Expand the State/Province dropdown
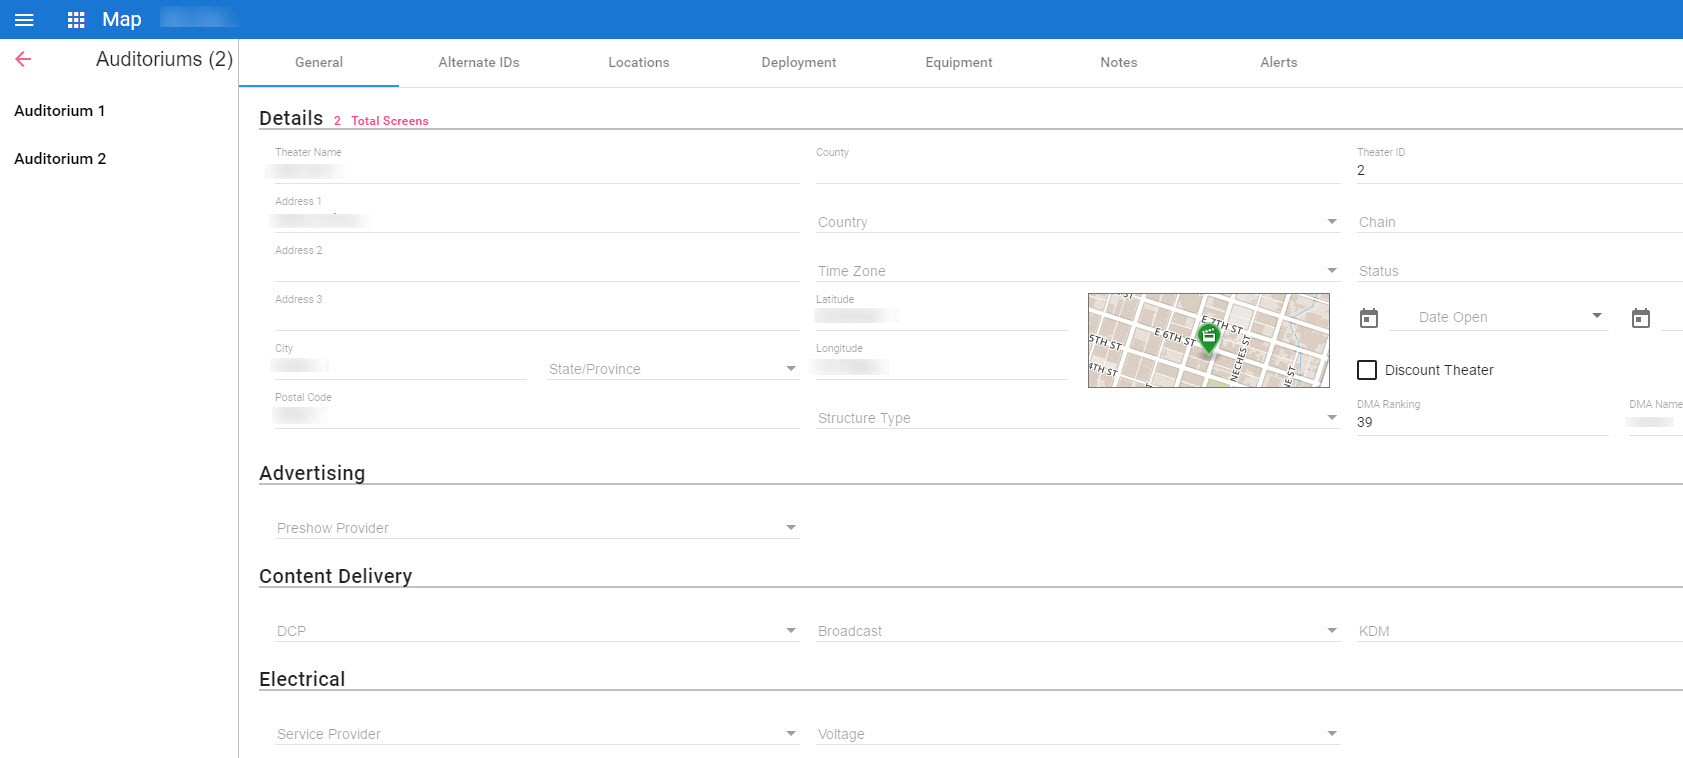 [x=672, y=369]
